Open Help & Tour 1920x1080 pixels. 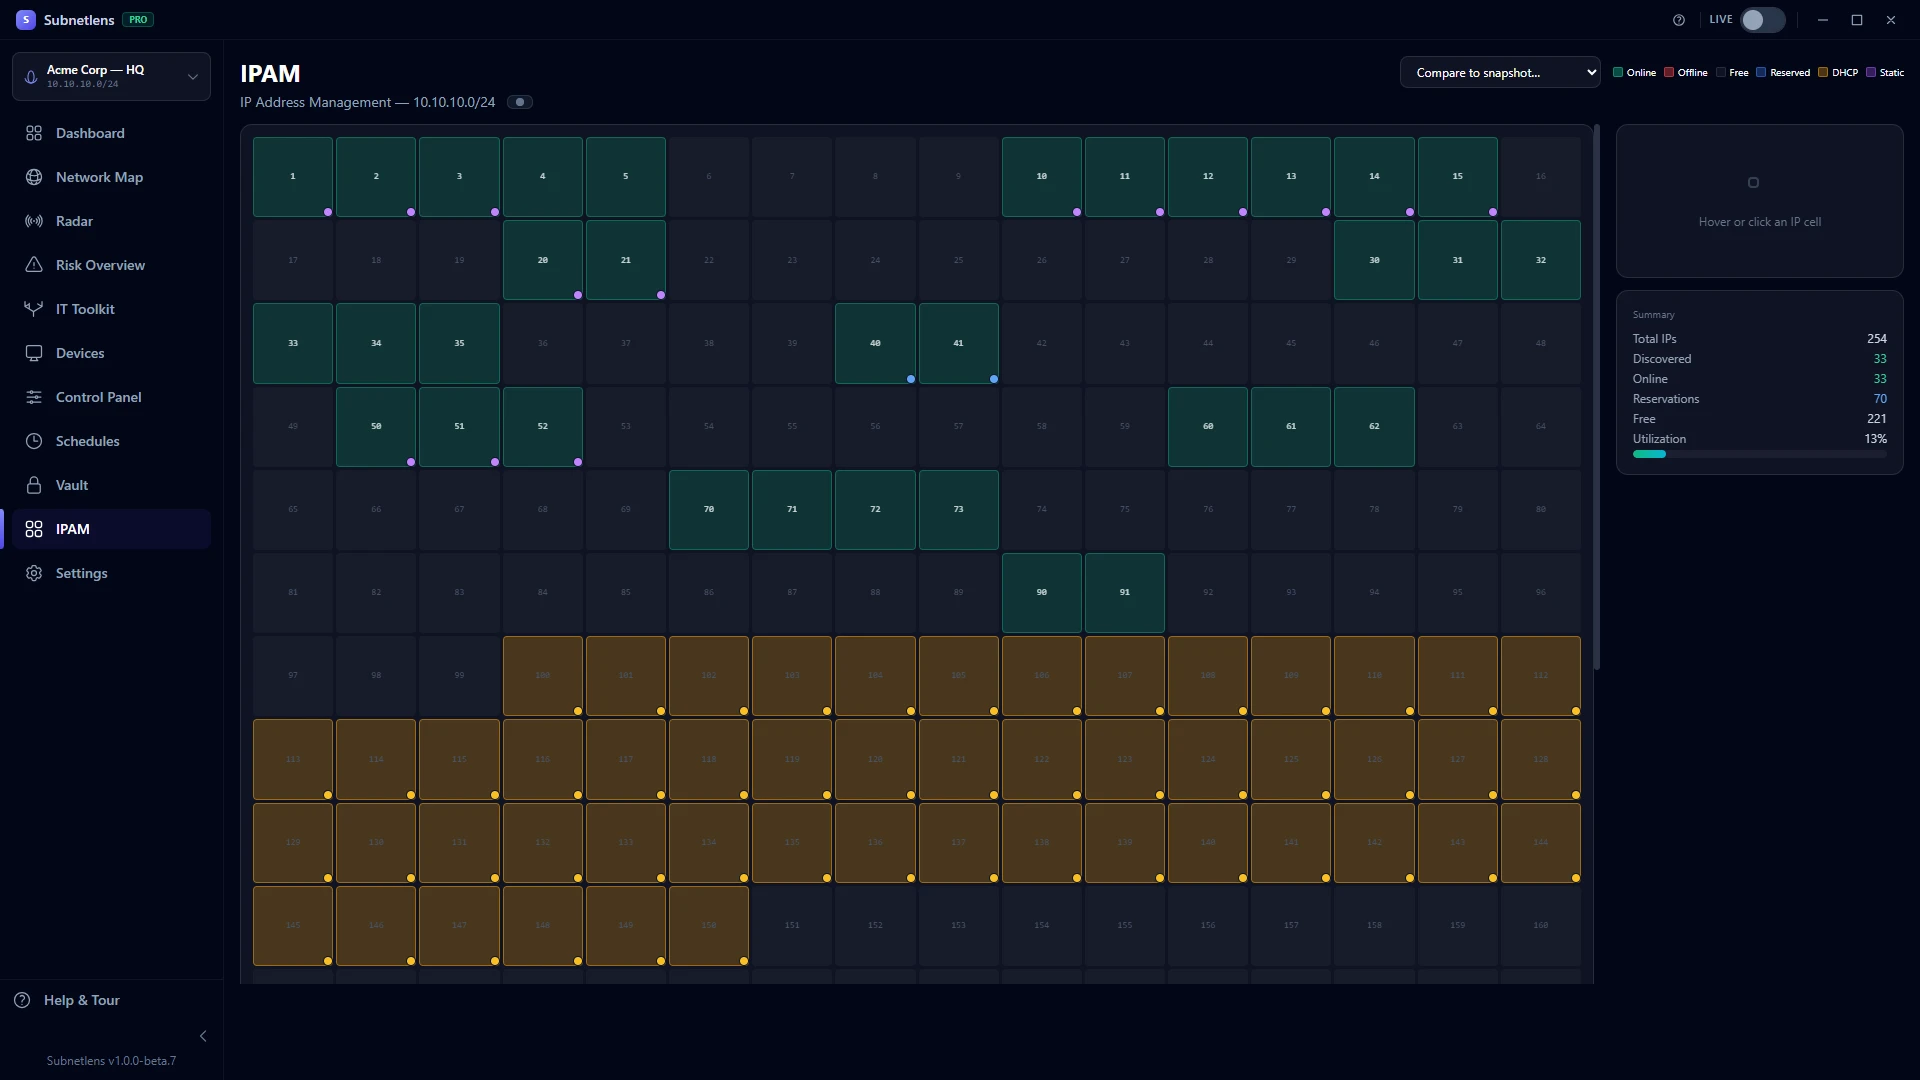click(67, 1000)
